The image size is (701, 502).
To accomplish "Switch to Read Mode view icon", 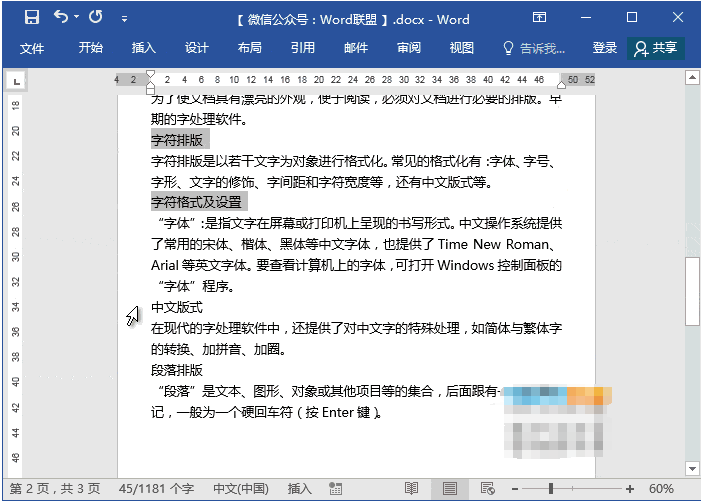I will pyautogui.click(x=411, y=488).
